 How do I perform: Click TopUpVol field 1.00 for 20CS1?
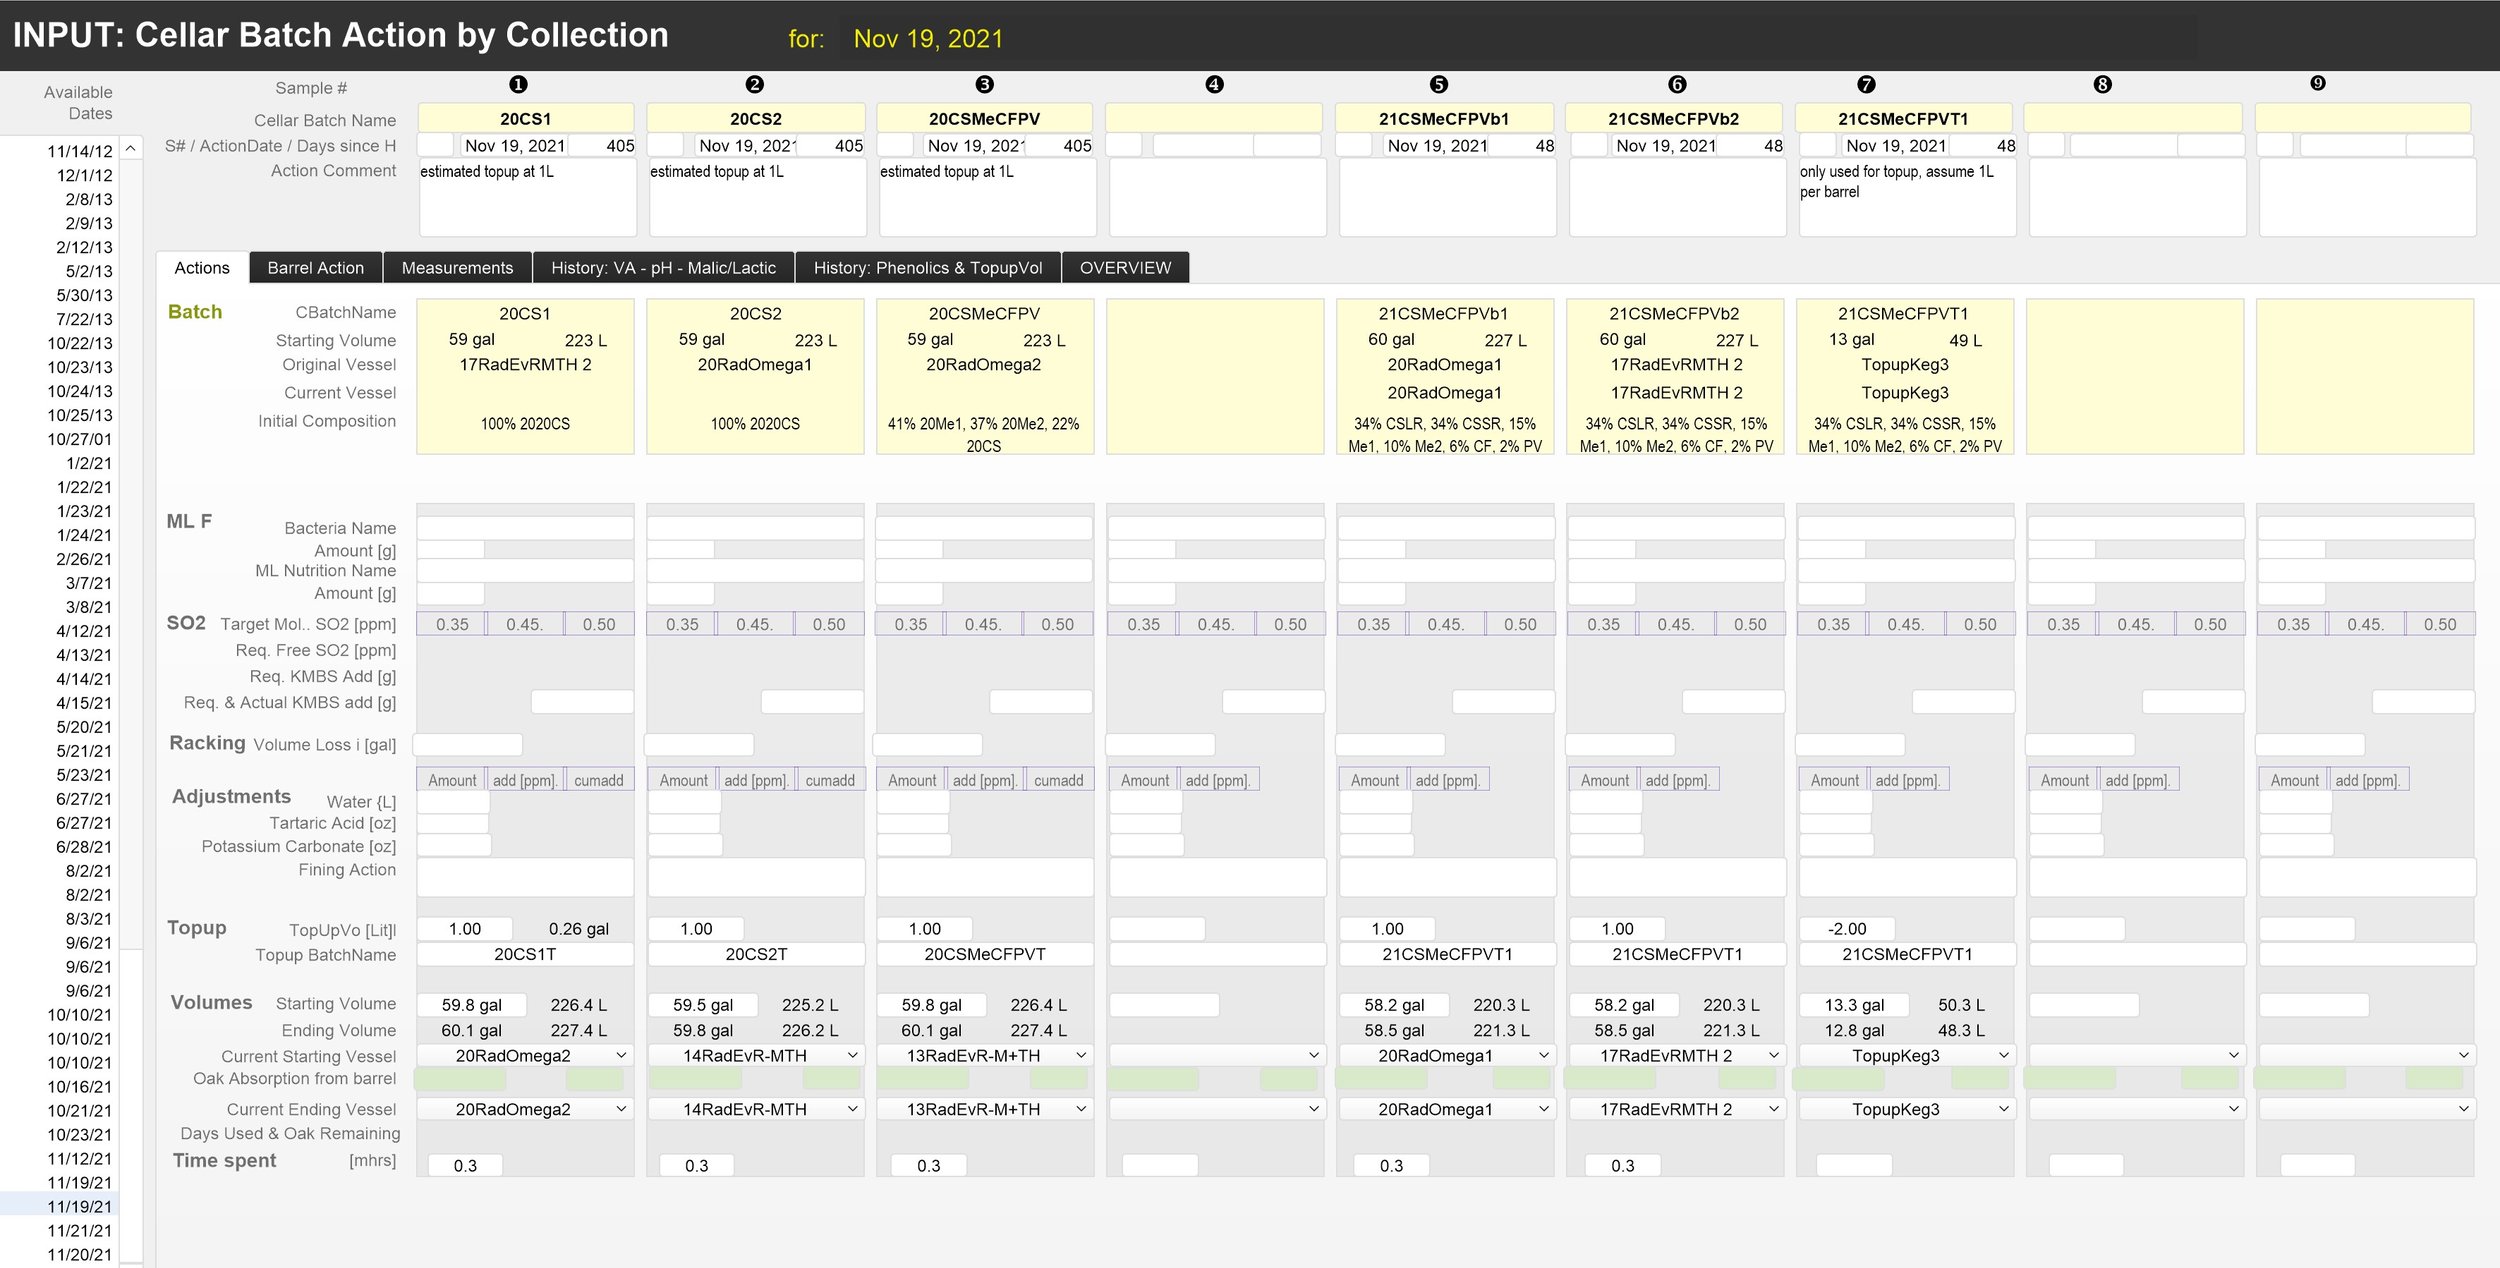tap(465, 929)
